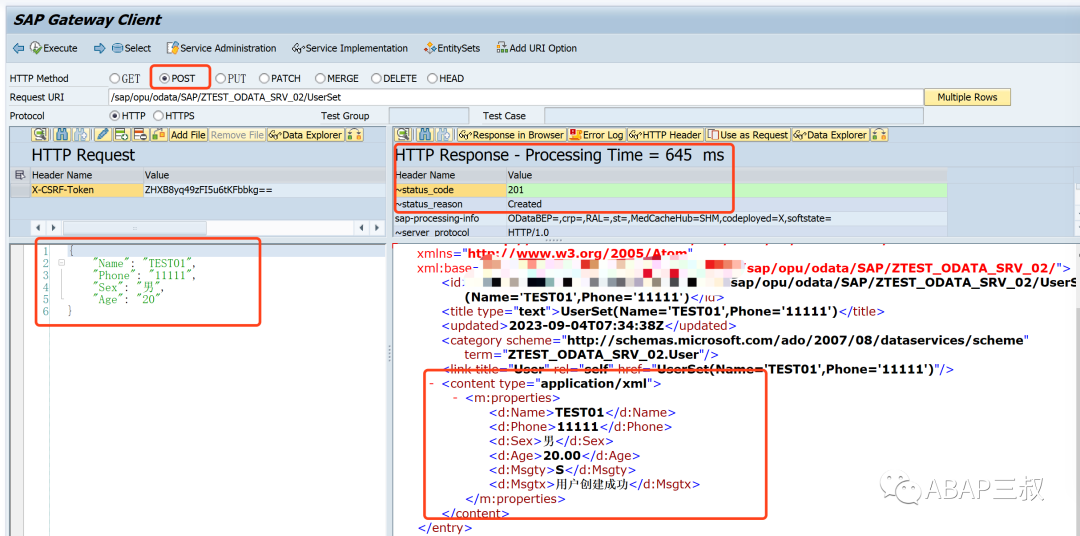Click Find binoculars icon in HTTP Response toolbar
Image resolution: width=1080 pixels, height=536 pixels.
click(426, 134)
